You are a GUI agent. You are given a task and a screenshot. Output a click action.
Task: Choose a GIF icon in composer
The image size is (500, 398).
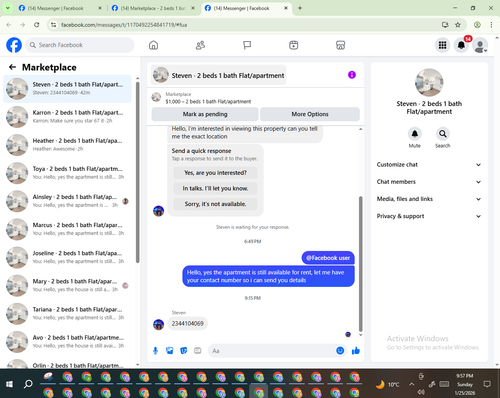point(198,351)
